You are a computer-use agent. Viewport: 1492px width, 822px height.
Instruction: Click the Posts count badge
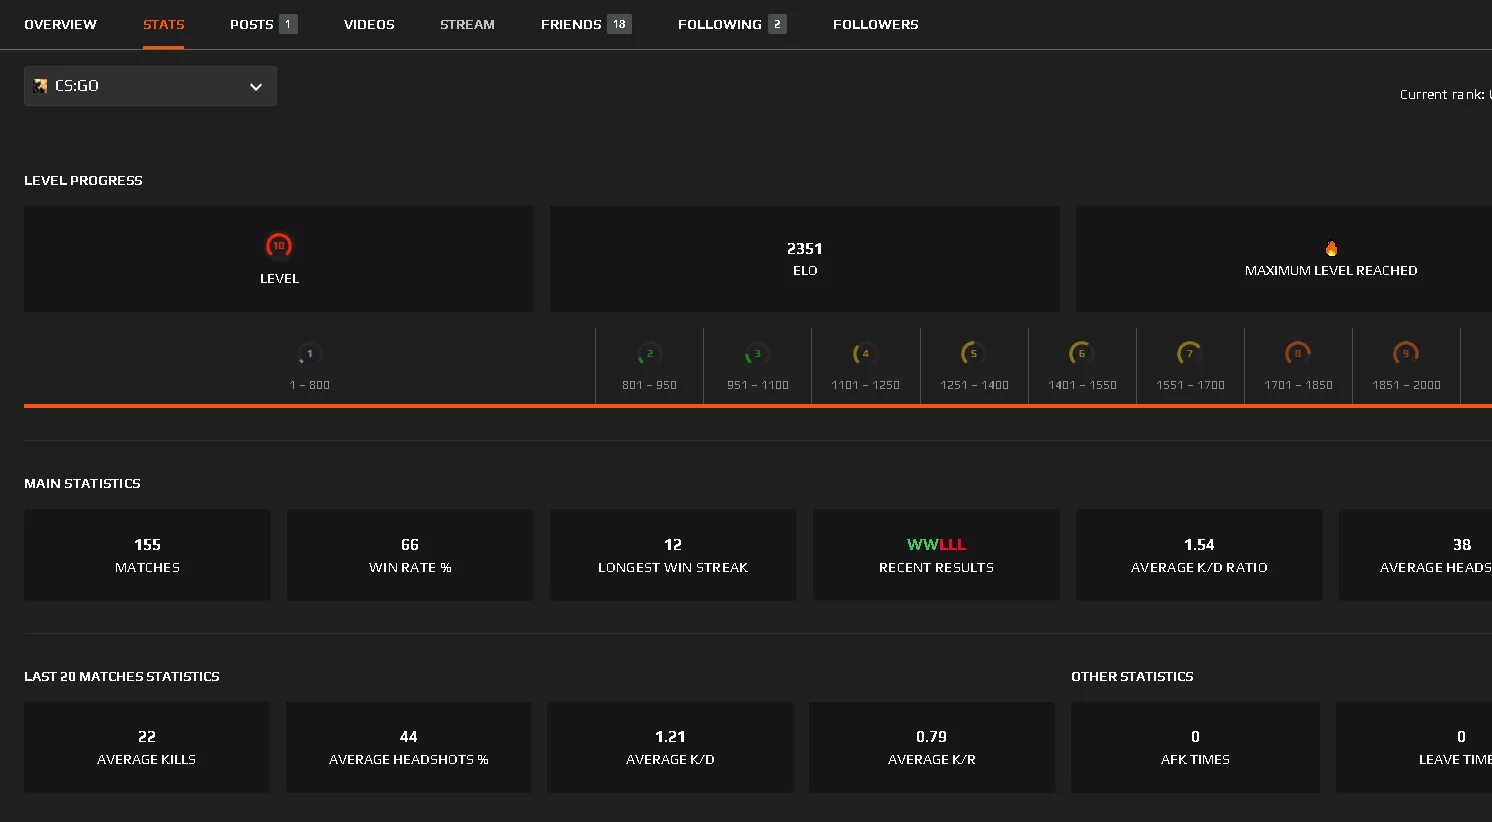pyautogui.click(x=288, y=24)
